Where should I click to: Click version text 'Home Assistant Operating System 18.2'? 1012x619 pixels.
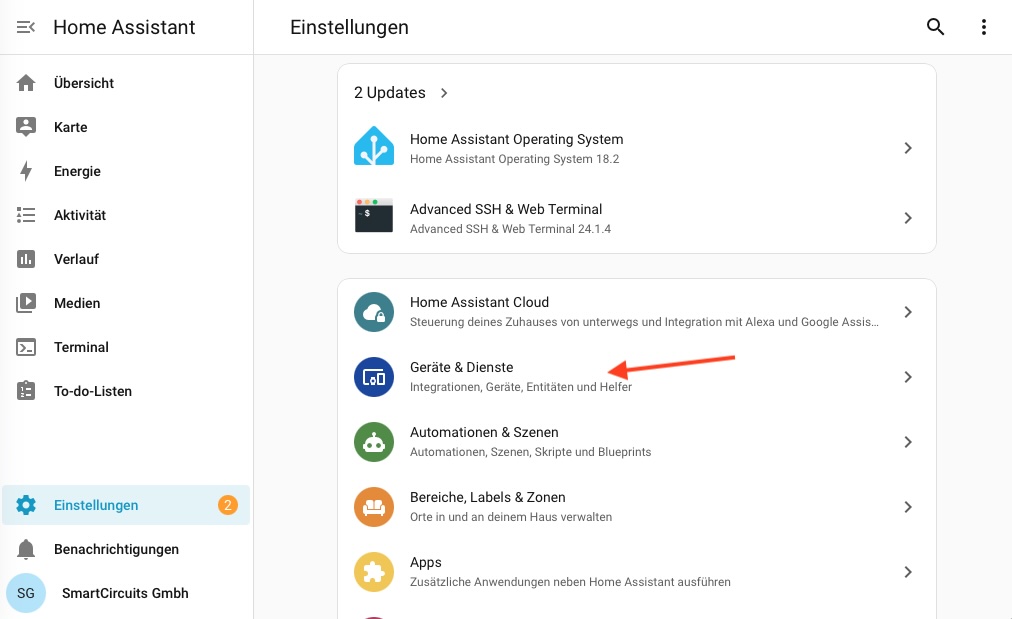click(x=514, y=159)
